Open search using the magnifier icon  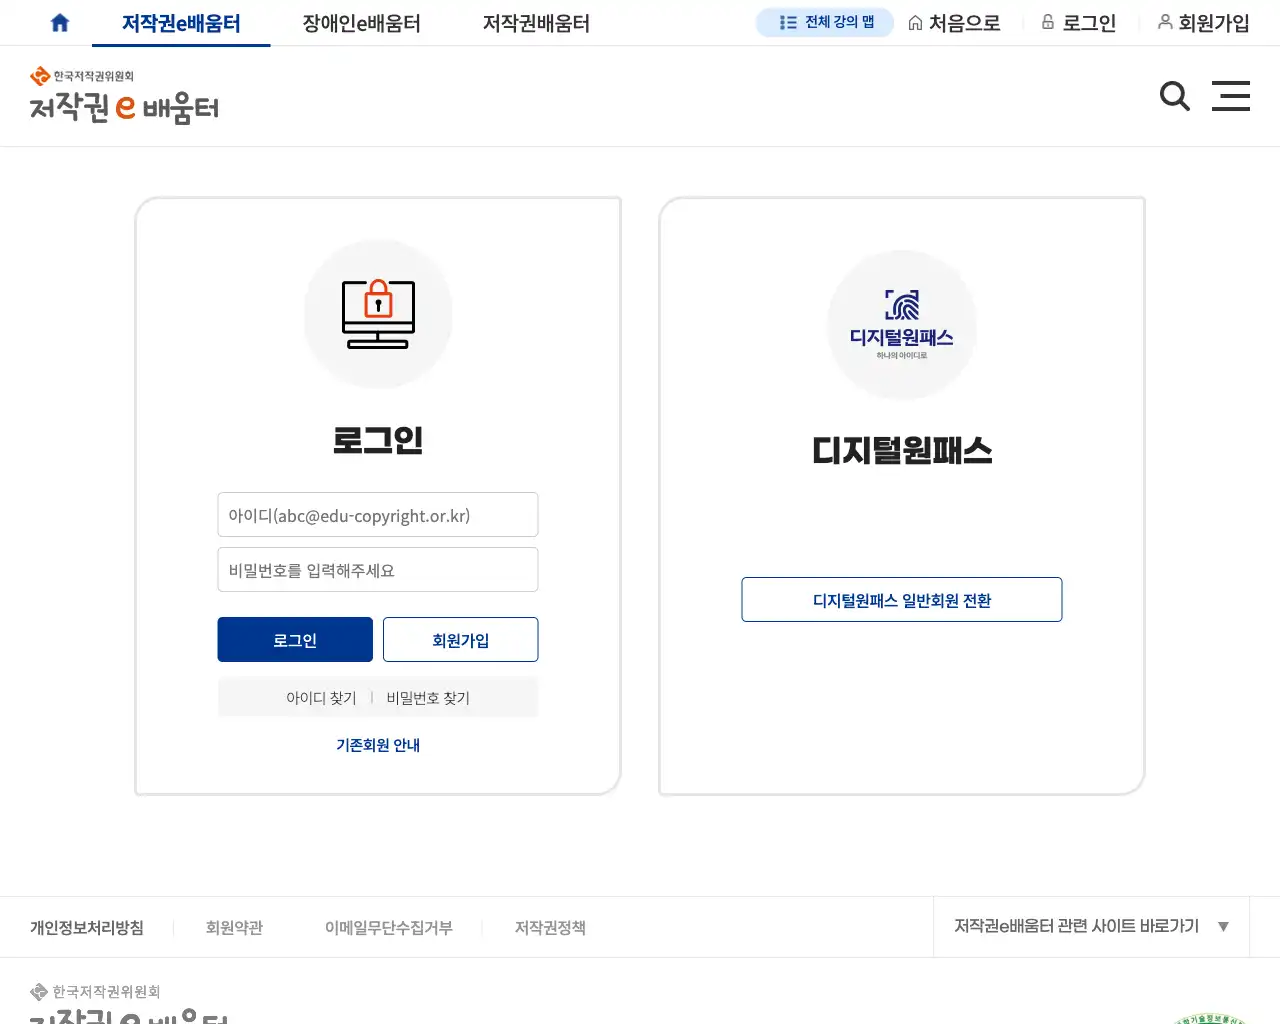(1174, 96)
